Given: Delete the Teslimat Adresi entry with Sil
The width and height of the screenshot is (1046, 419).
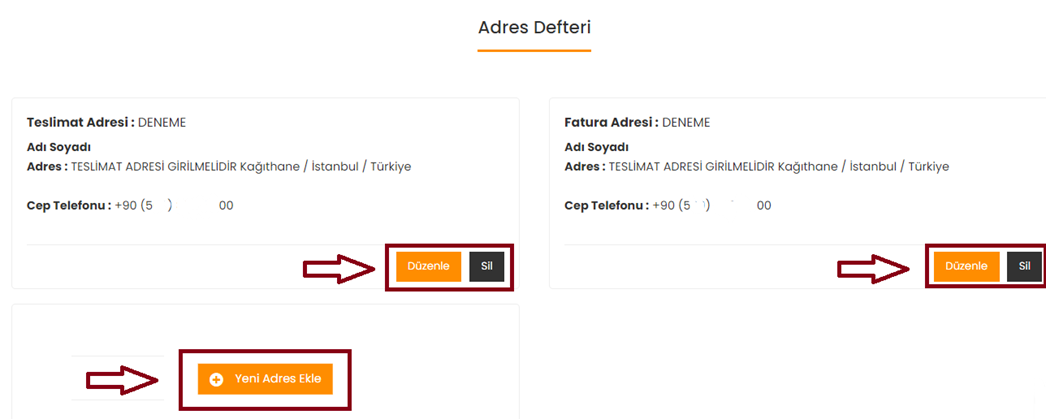Looking at the screenshot, I should click(x=487, y=266).
